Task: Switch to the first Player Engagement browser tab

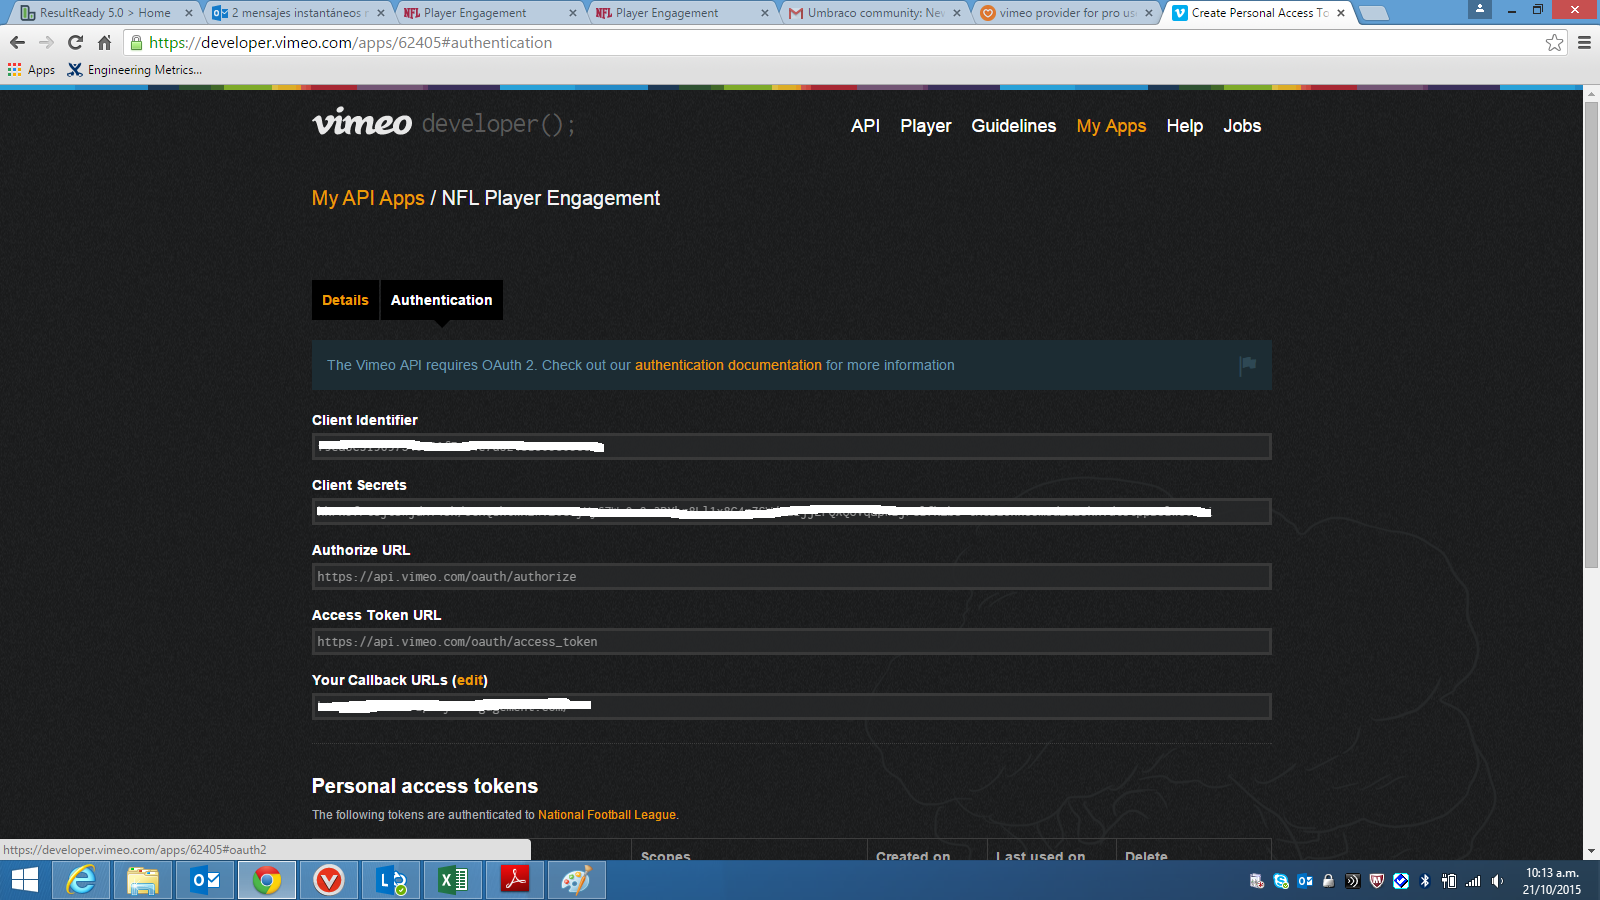Action: [x=489, y=13]
